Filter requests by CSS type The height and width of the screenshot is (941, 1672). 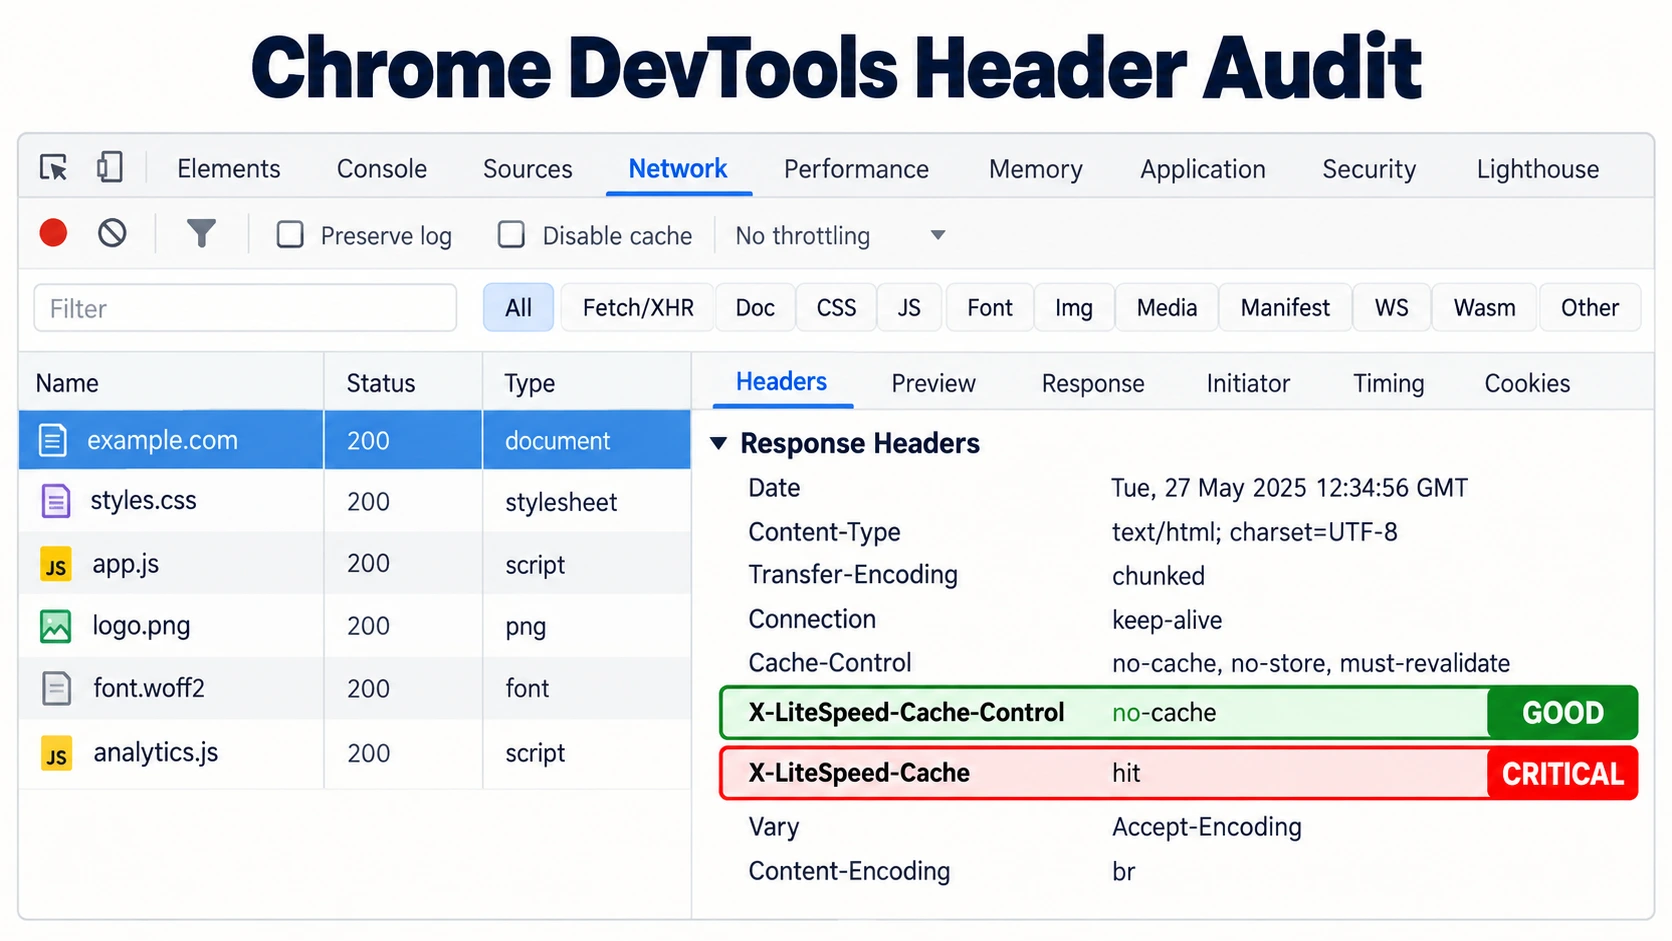tap(836, 308)
